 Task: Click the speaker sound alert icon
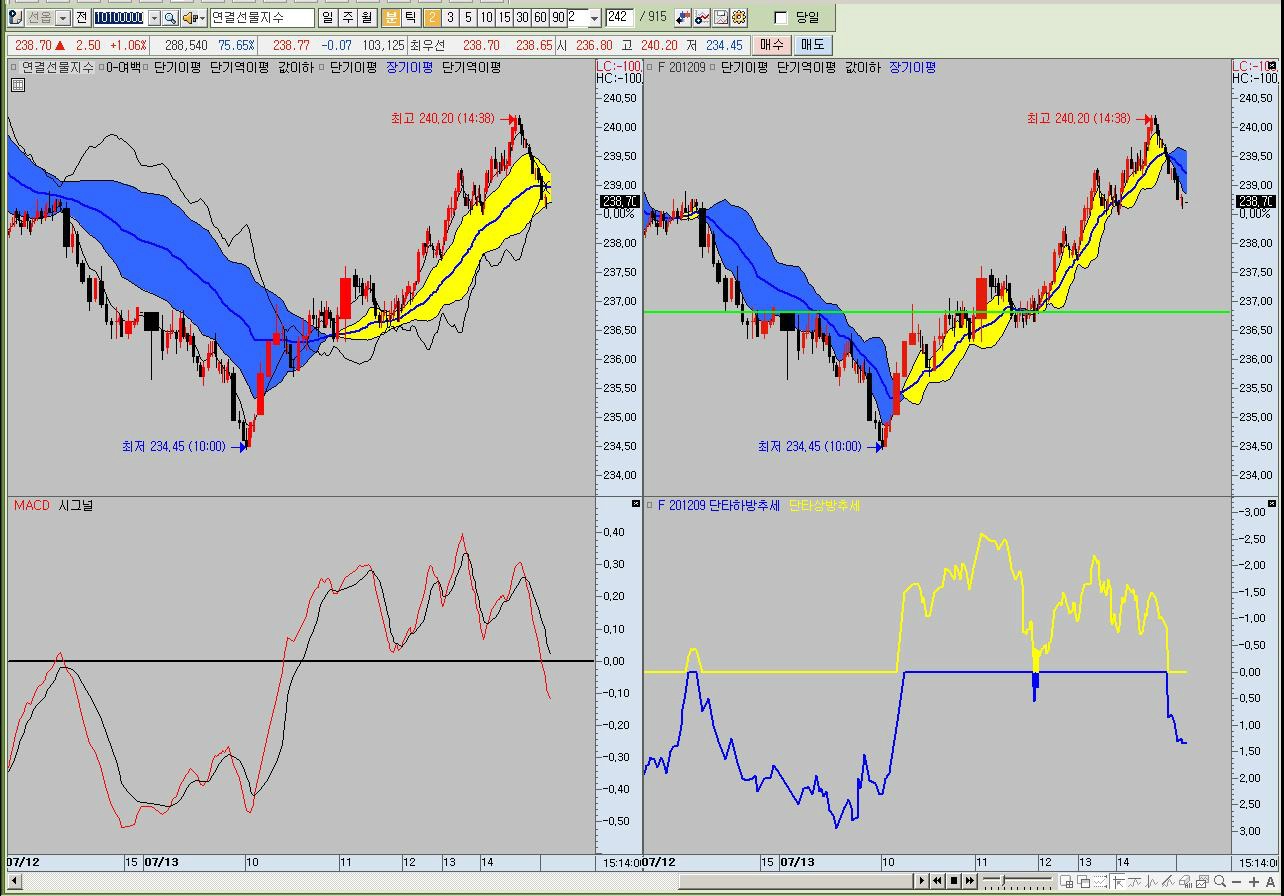[187, 18]
